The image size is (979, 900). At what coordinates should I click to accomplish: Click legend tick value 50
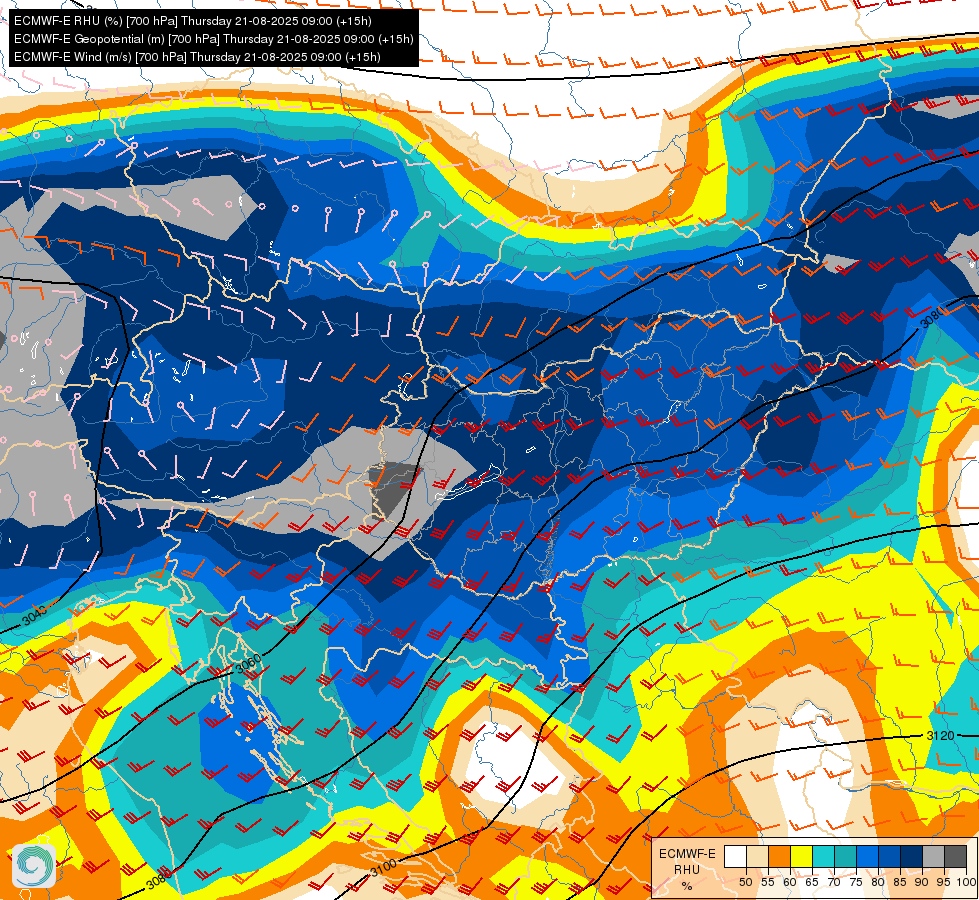[x=746, y=882]
